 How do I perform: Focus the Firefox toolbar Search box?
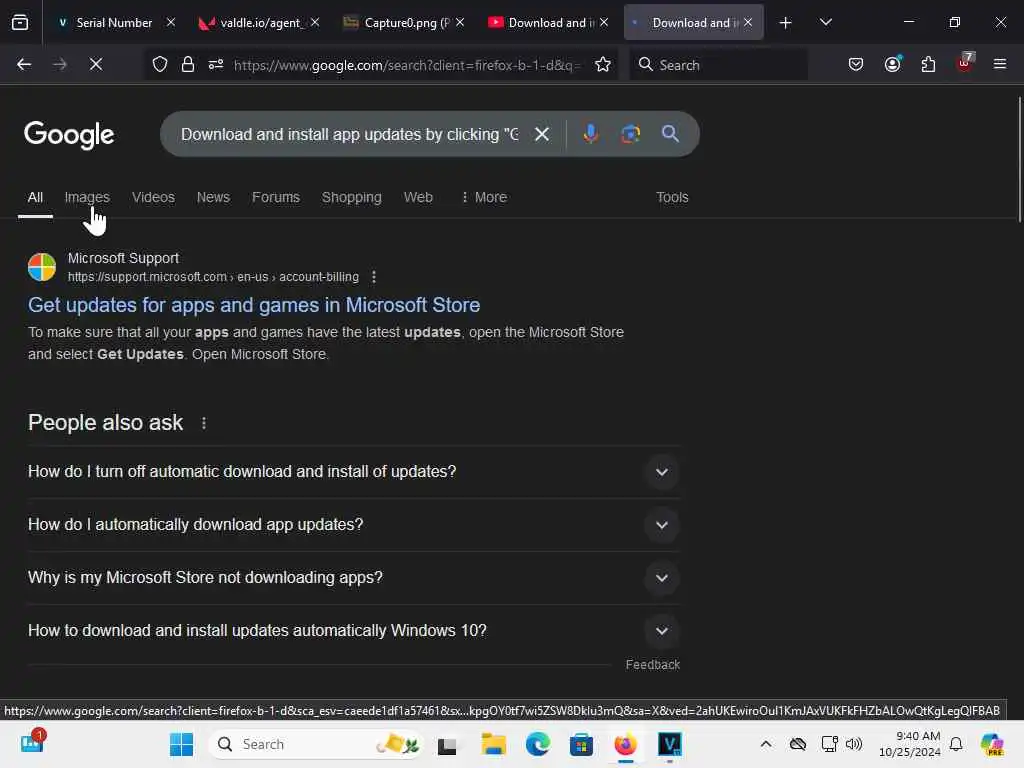(718, 65)
